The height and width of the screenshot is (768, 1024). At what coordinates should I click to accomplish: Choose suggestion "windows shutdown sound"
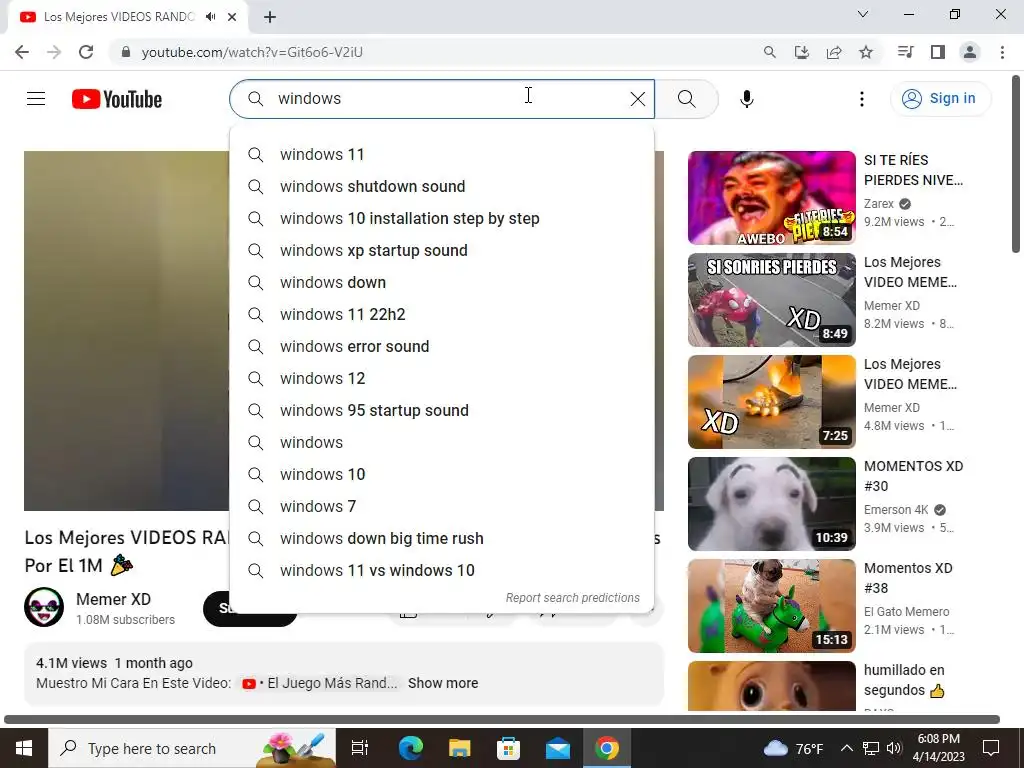tap(441, 187)
